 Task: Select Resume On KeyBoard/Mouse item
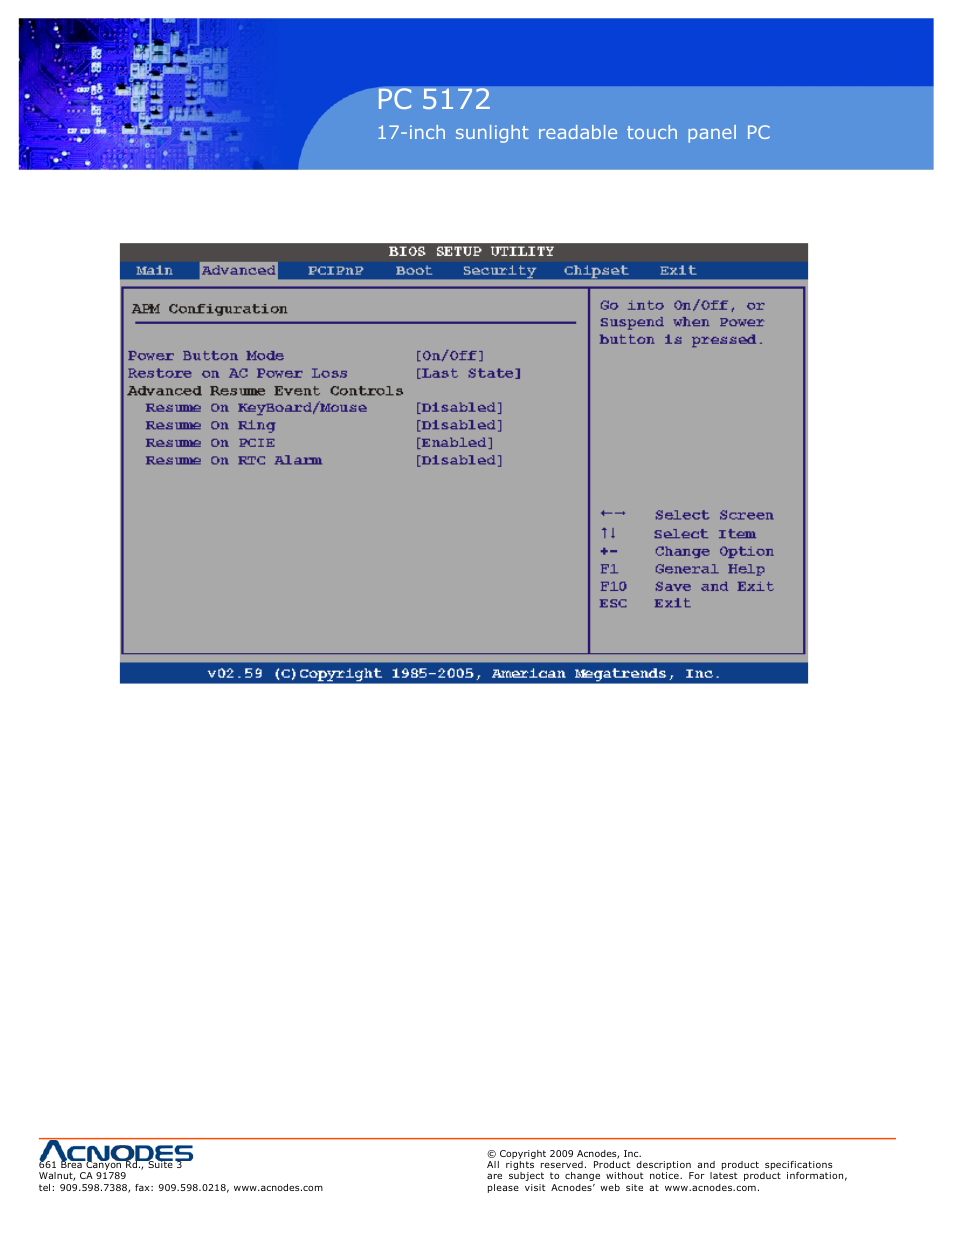coord(256,408)
